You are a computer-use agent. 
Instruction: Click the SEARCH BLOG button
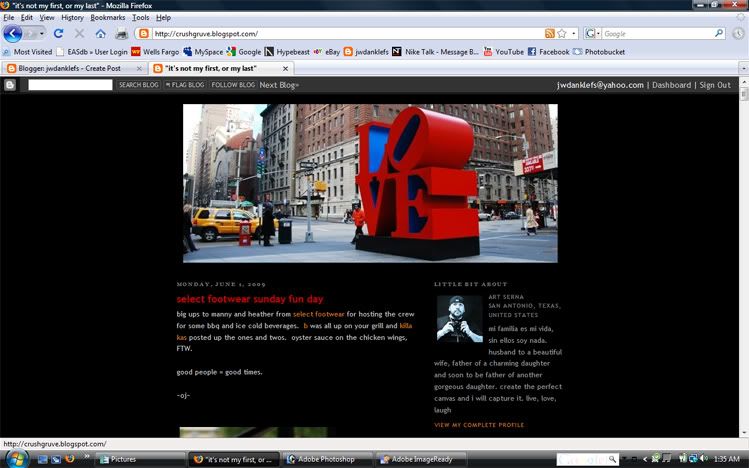pos(139,85)
